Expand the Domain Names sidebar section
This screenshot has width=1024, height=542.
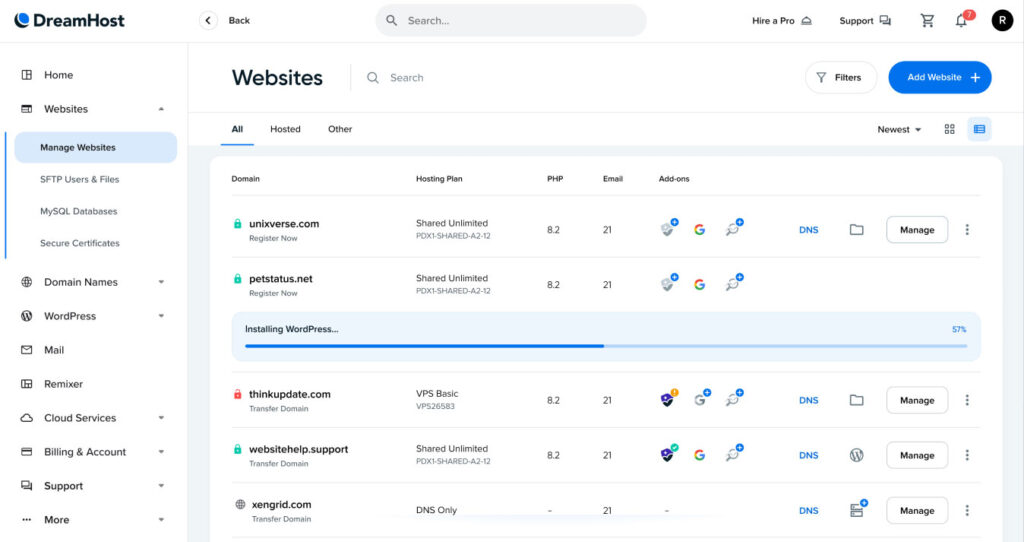[x=161, y=282]
